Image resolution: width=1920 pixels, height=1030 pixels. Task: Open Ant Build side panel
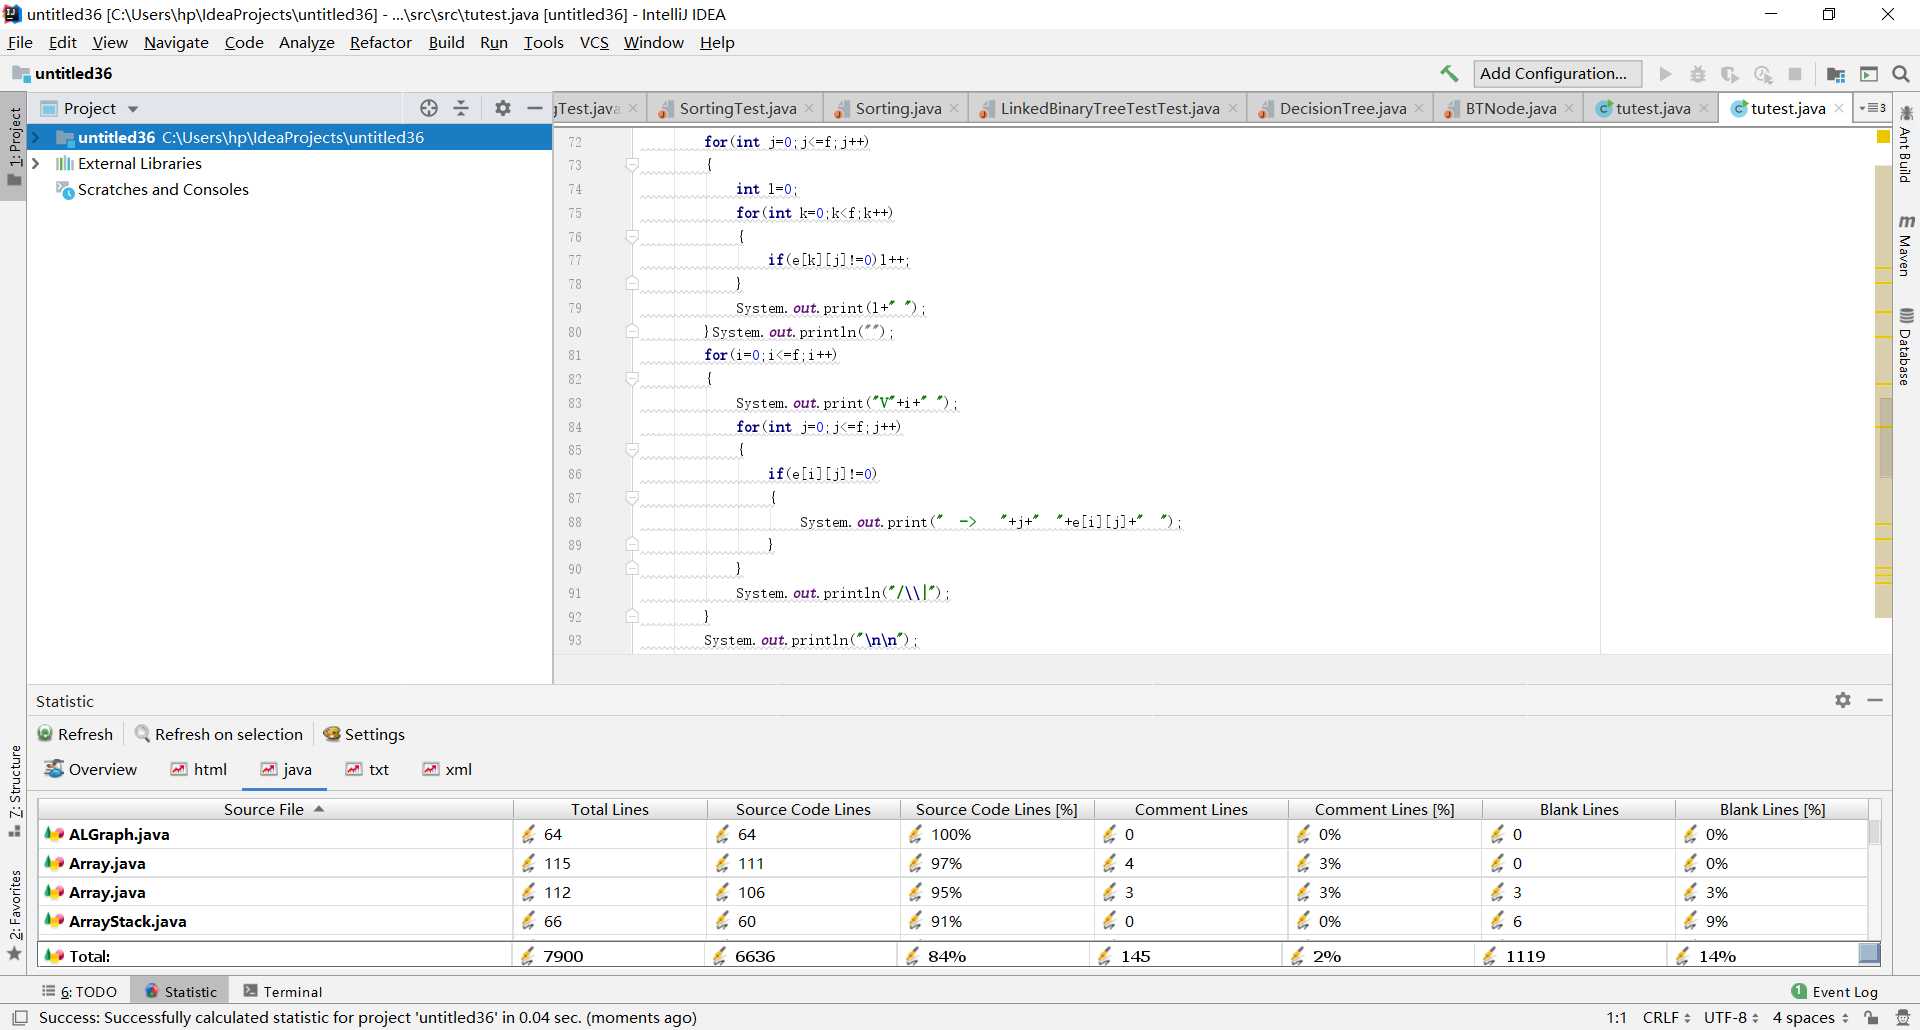pos(1906,144)
